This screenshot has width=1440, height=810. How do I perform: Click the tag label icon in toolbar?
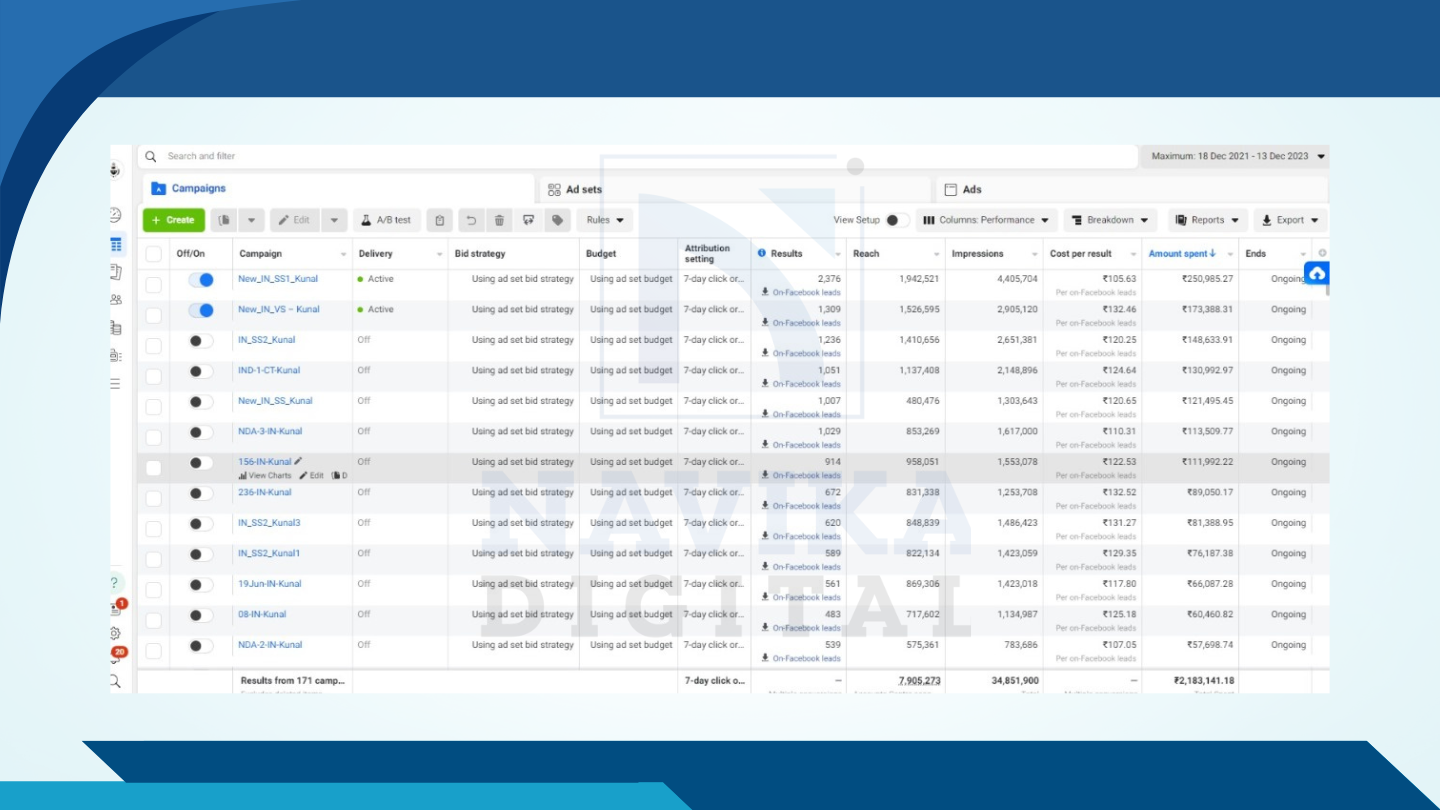(558, 220)
